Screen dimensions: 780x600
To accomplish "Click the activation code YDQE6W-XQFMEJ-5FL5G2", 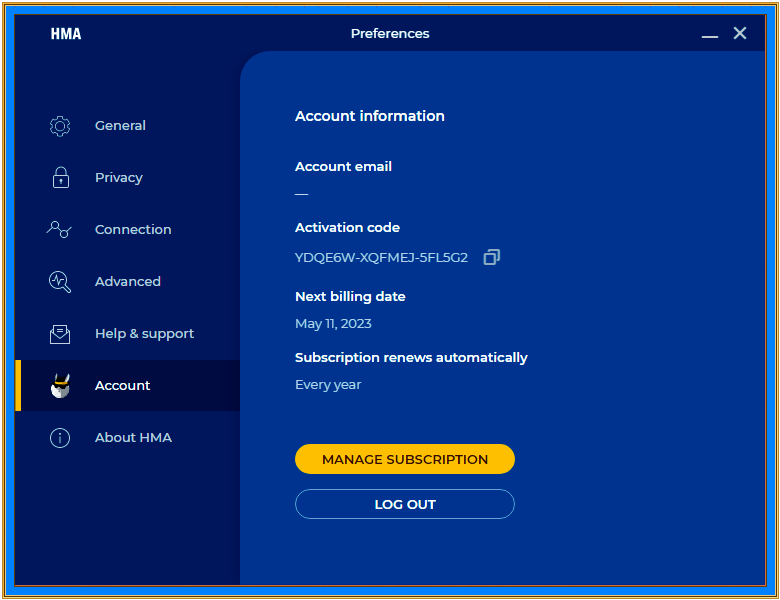I will click(381, 258).
